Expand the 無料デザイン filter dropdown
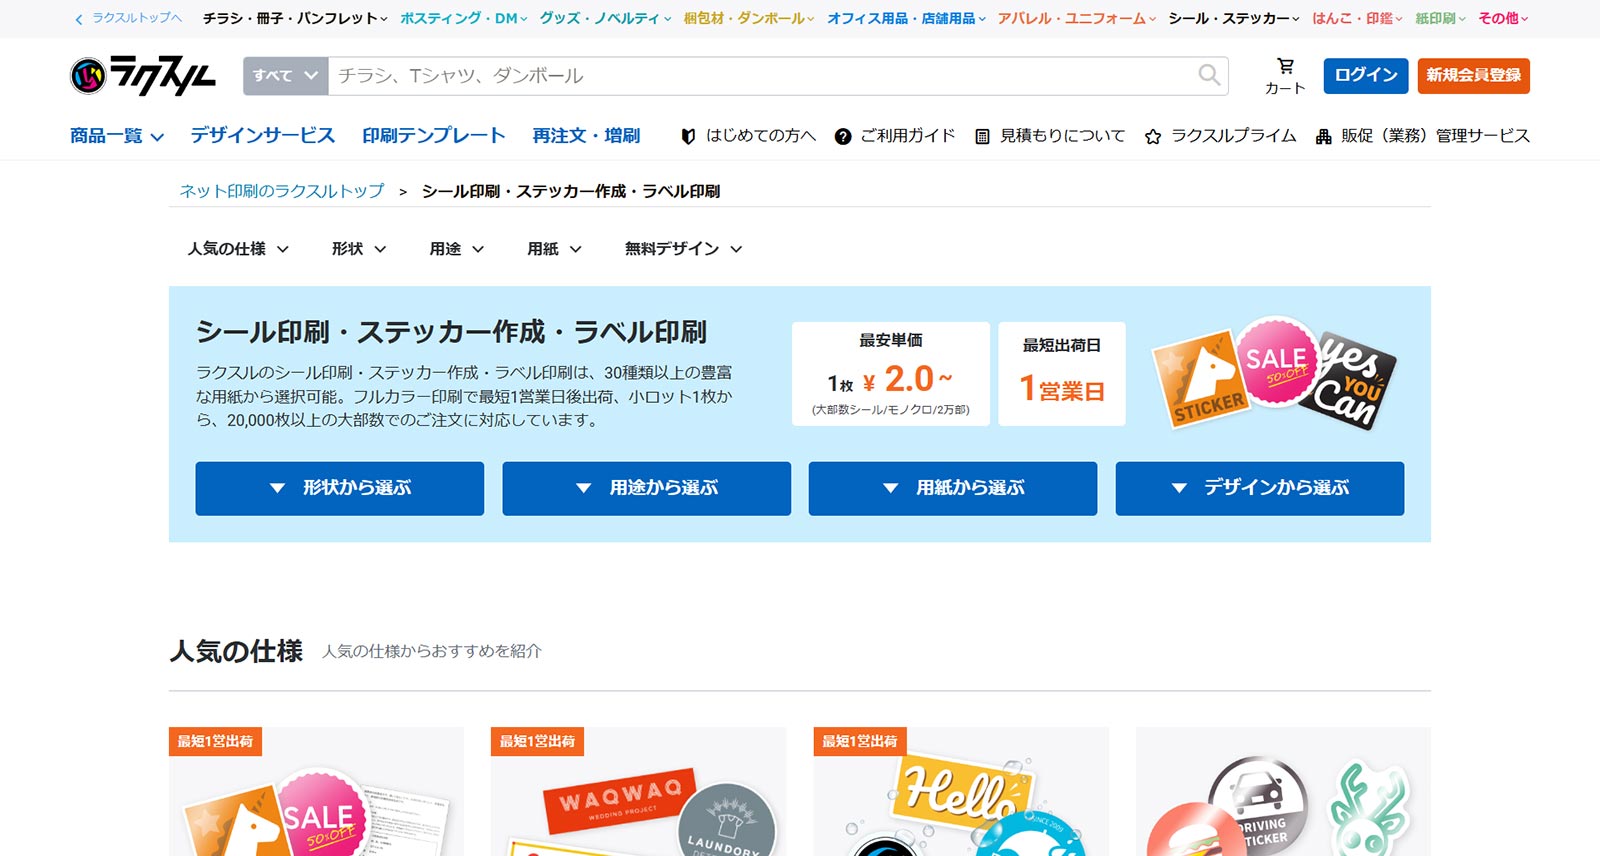 coord(684,249)
